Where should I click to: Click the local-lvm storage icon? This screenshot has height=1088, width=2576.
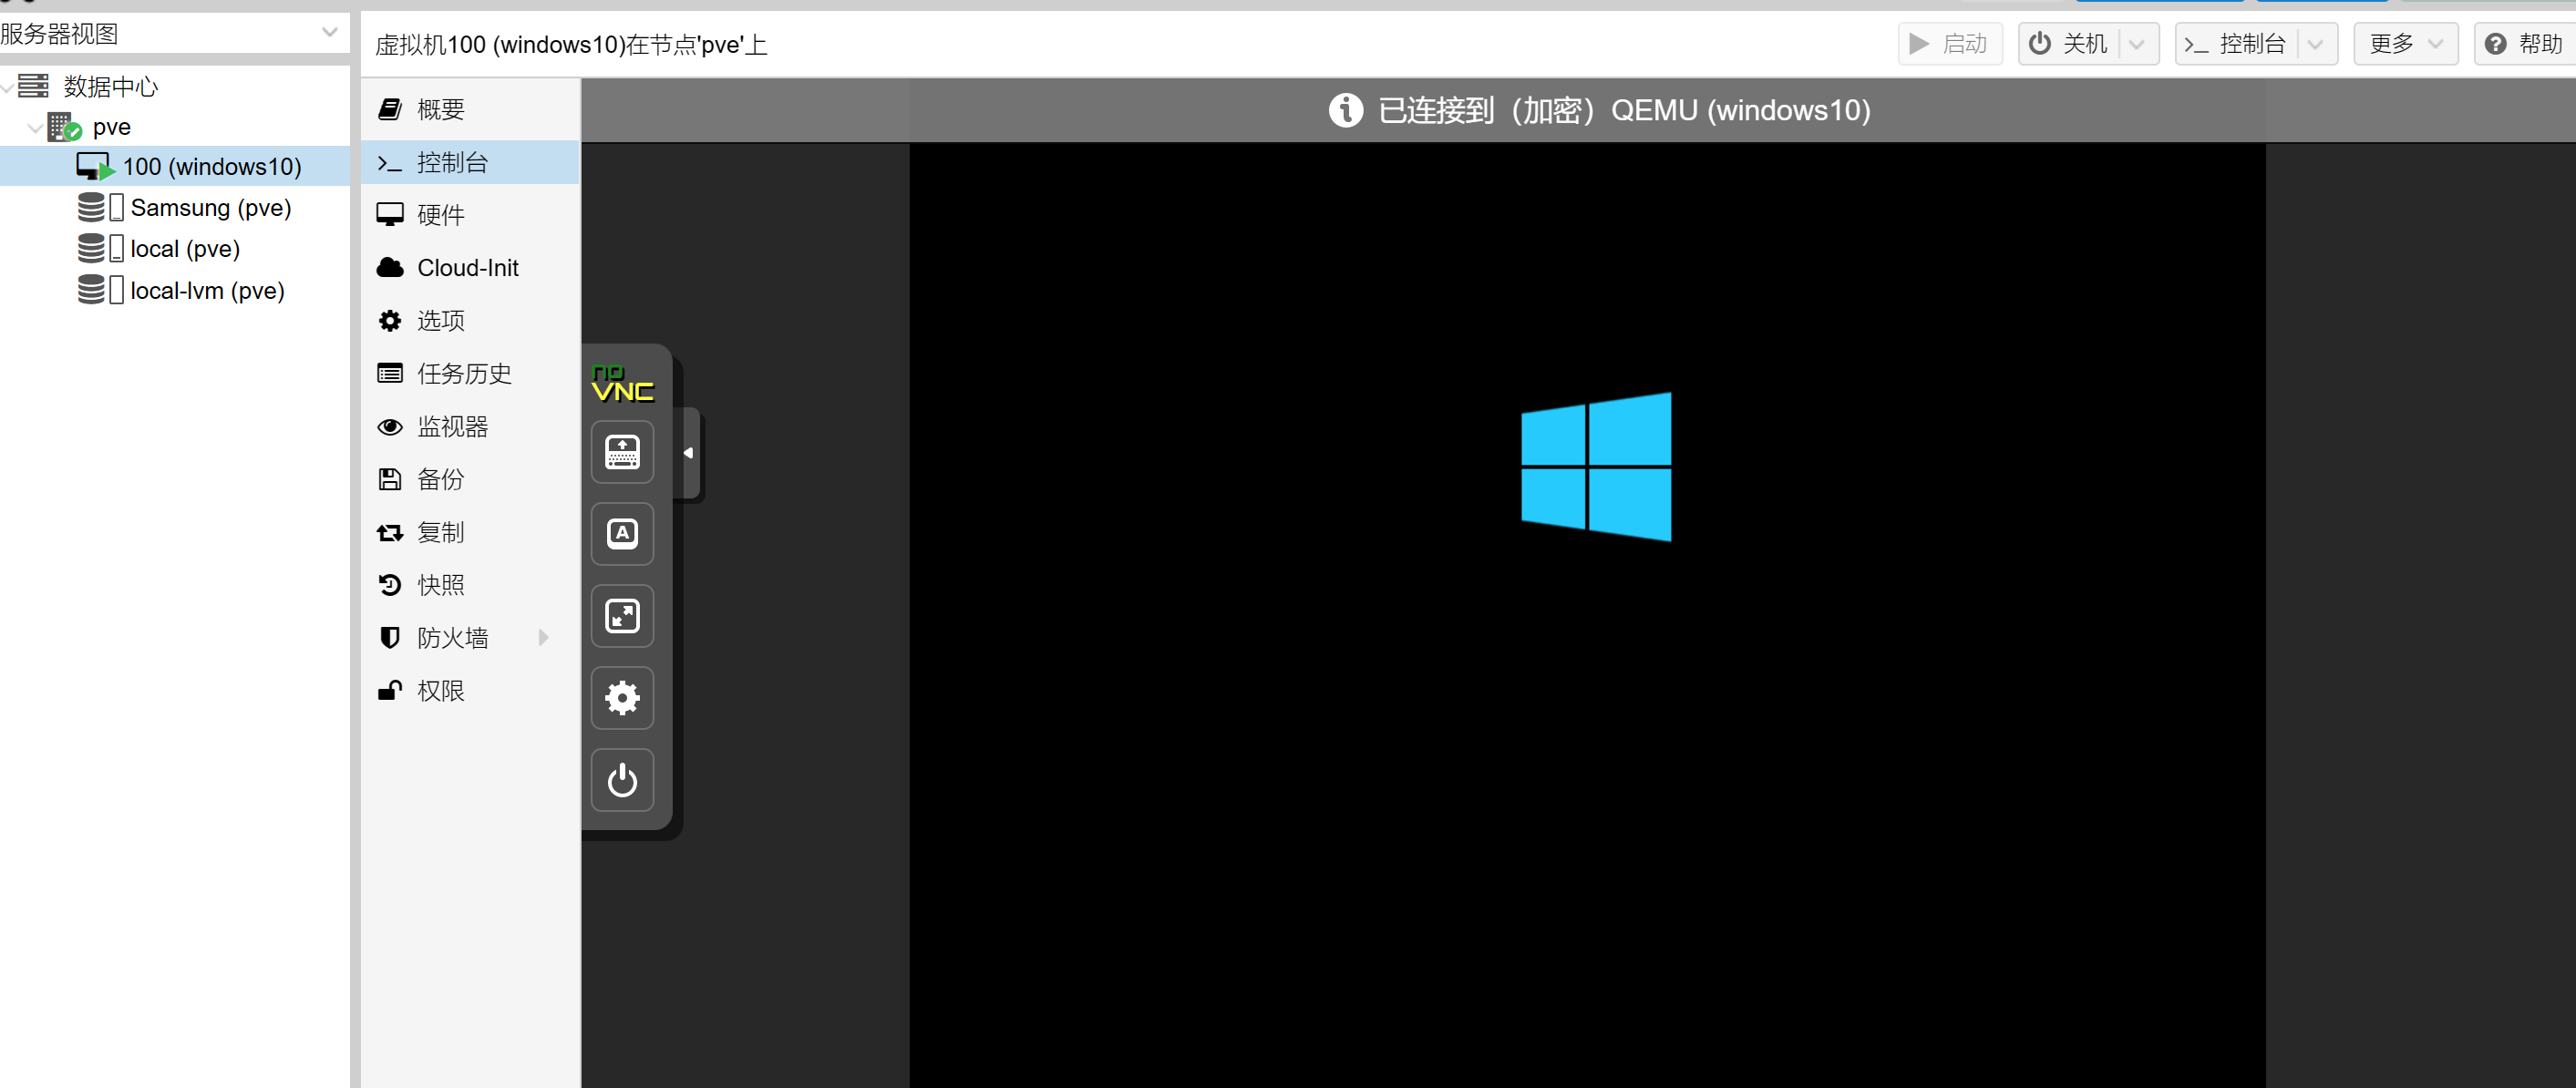click(x=100, y=290)
